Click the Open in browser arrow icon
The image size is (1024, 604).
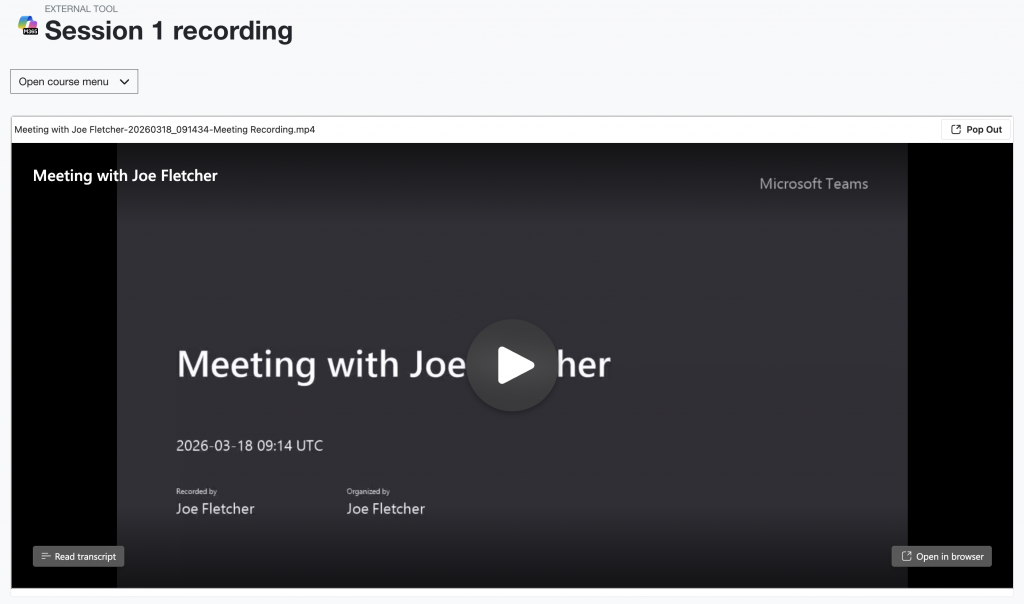point(906,556)
